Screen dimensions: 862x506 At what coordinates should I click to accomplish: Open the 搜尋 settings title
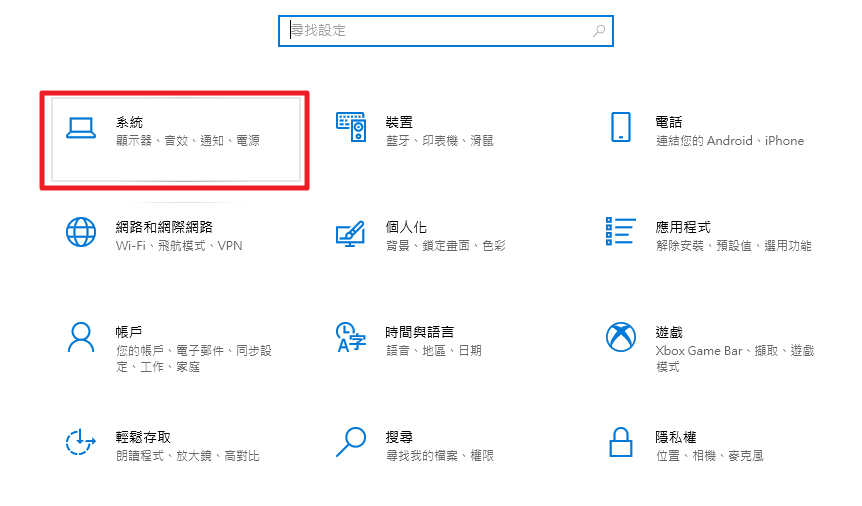[399, 437]
